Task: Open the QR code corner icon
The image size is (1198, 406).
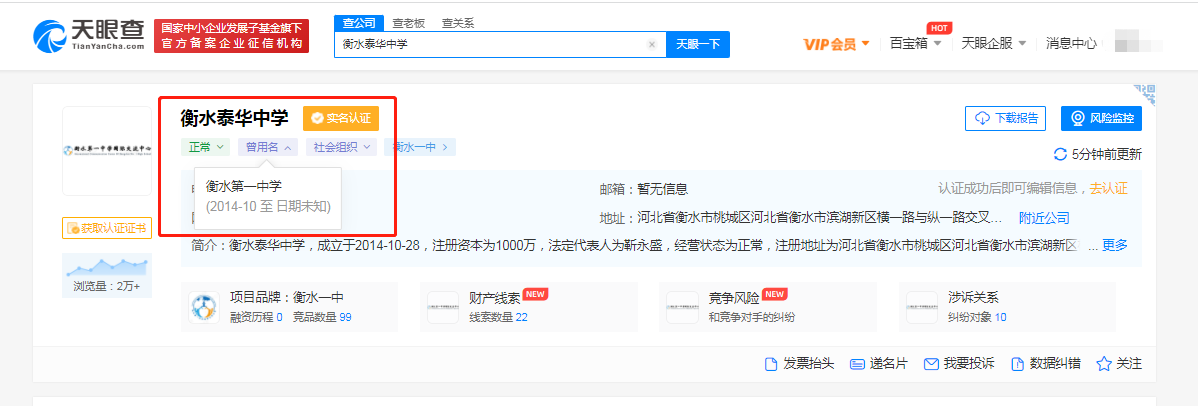Action: [1144, 96]
